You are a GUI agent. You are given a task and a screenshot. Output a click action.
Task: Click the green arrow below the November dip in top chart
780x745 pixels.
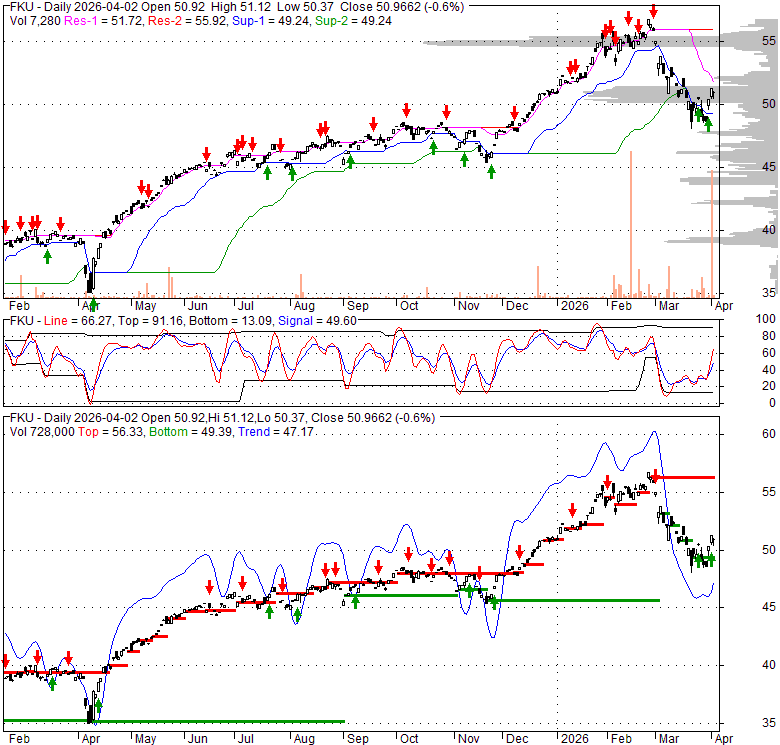[491, 171]
